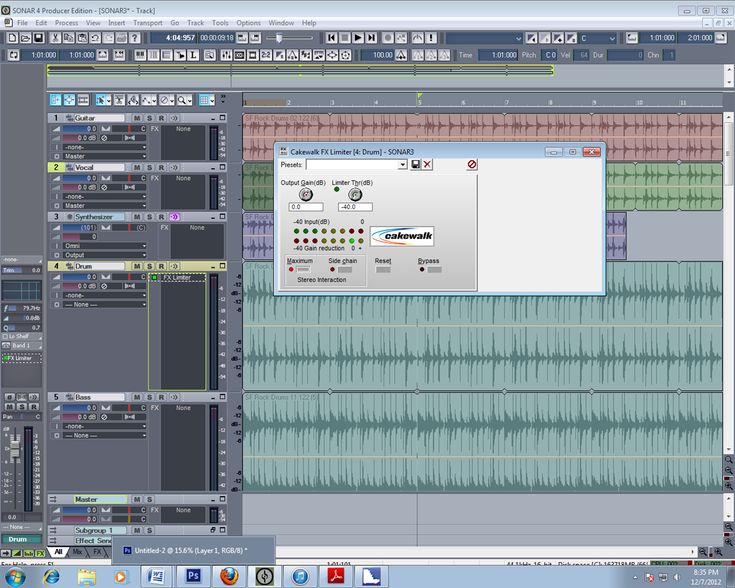Screen dimensions: 735x588
Task: Minimize the Guitar track strip
Action: [213, 118]
